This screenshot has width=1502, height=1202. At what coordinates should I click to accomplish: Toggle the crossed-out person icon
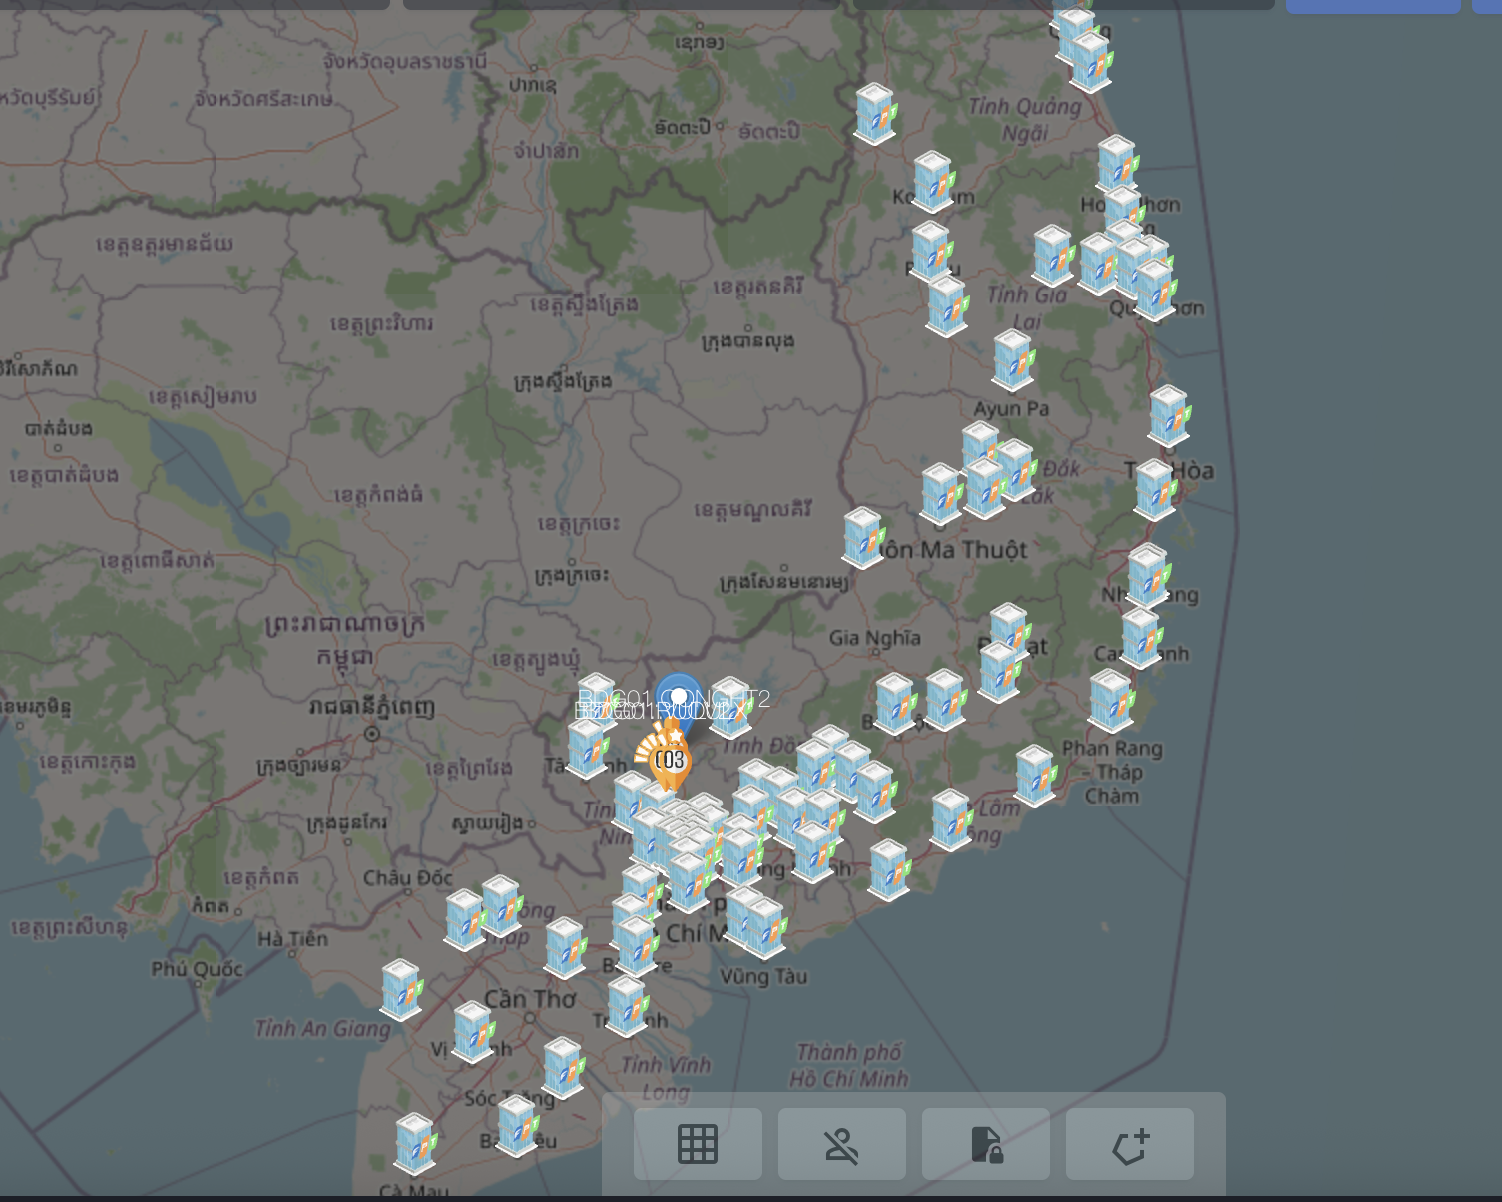(841, 1144)
